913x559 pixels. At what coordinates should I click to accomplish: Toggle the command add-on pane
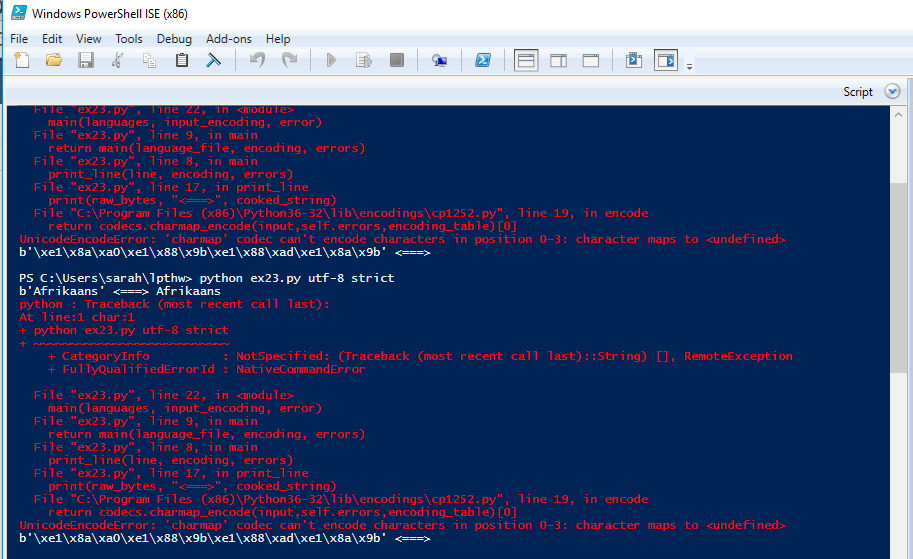pos(666,61)
